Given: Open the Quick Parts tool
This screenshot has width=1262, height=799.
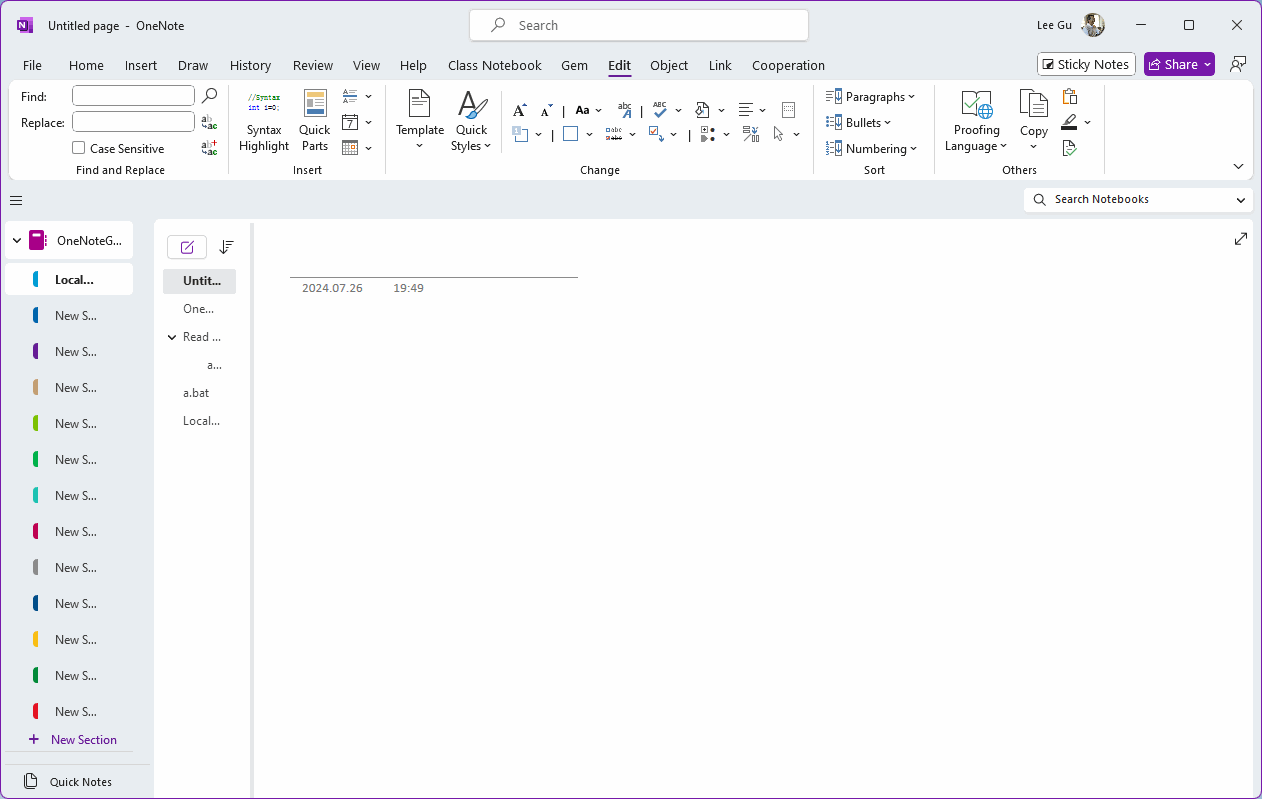Looking at the screenshot, I should [314, 120].
